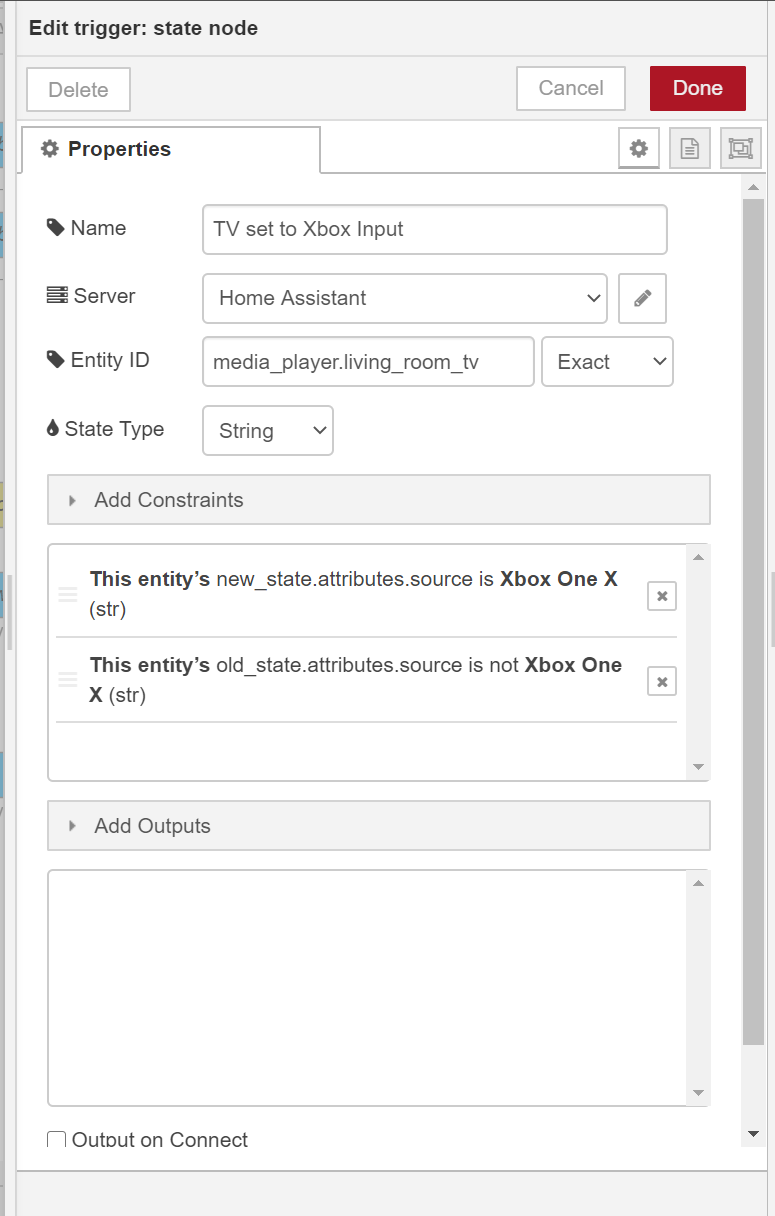
Task: Open node description document icon
Action: click(689, 149)
